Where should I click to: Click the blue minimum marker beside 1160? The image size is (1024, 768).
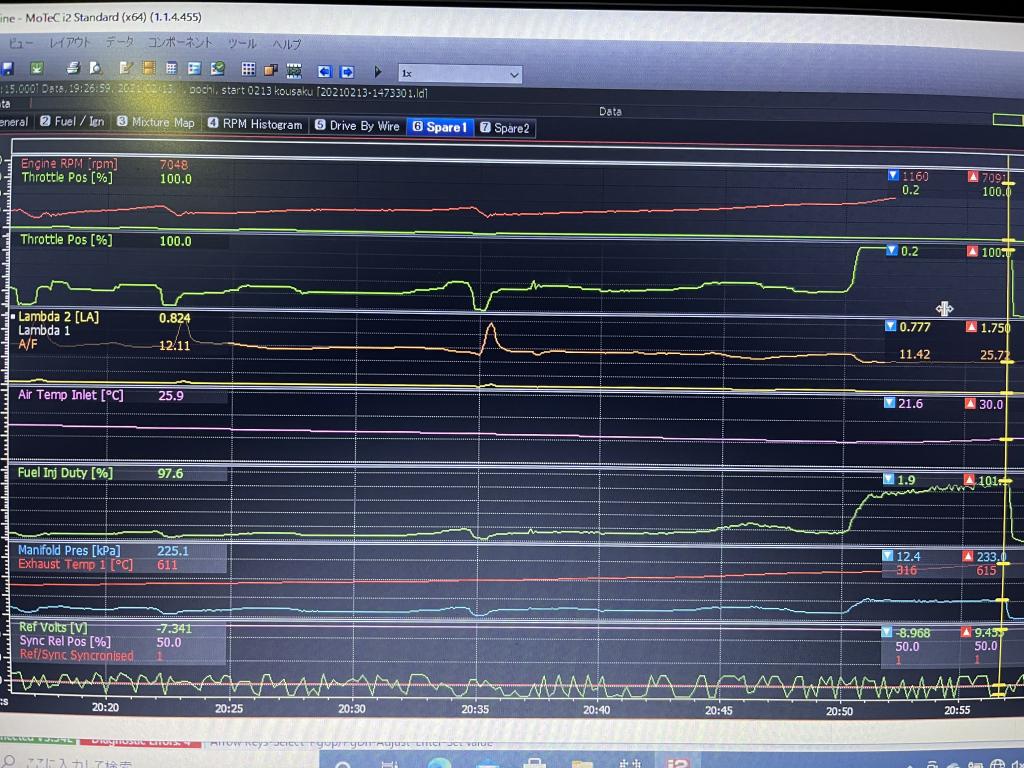(893, 176)
